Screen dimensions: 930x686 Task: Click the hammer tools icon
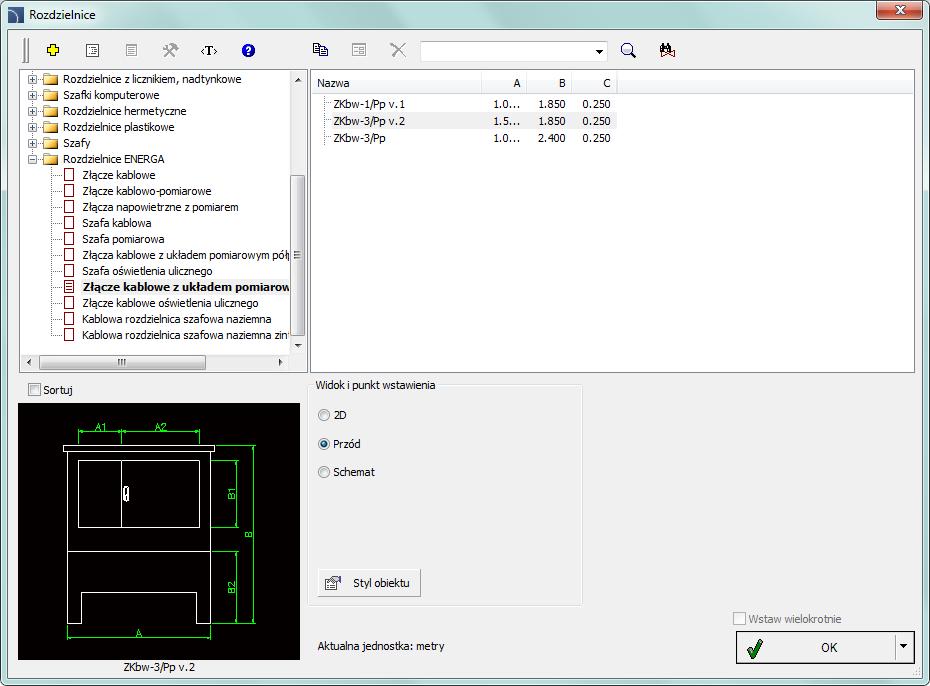tap(170, 50)
